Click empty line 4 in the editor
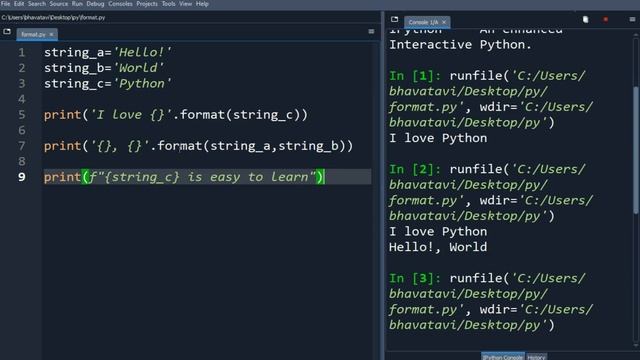The height and width of the screenshot is (360, 640). [x=206, y=99]
